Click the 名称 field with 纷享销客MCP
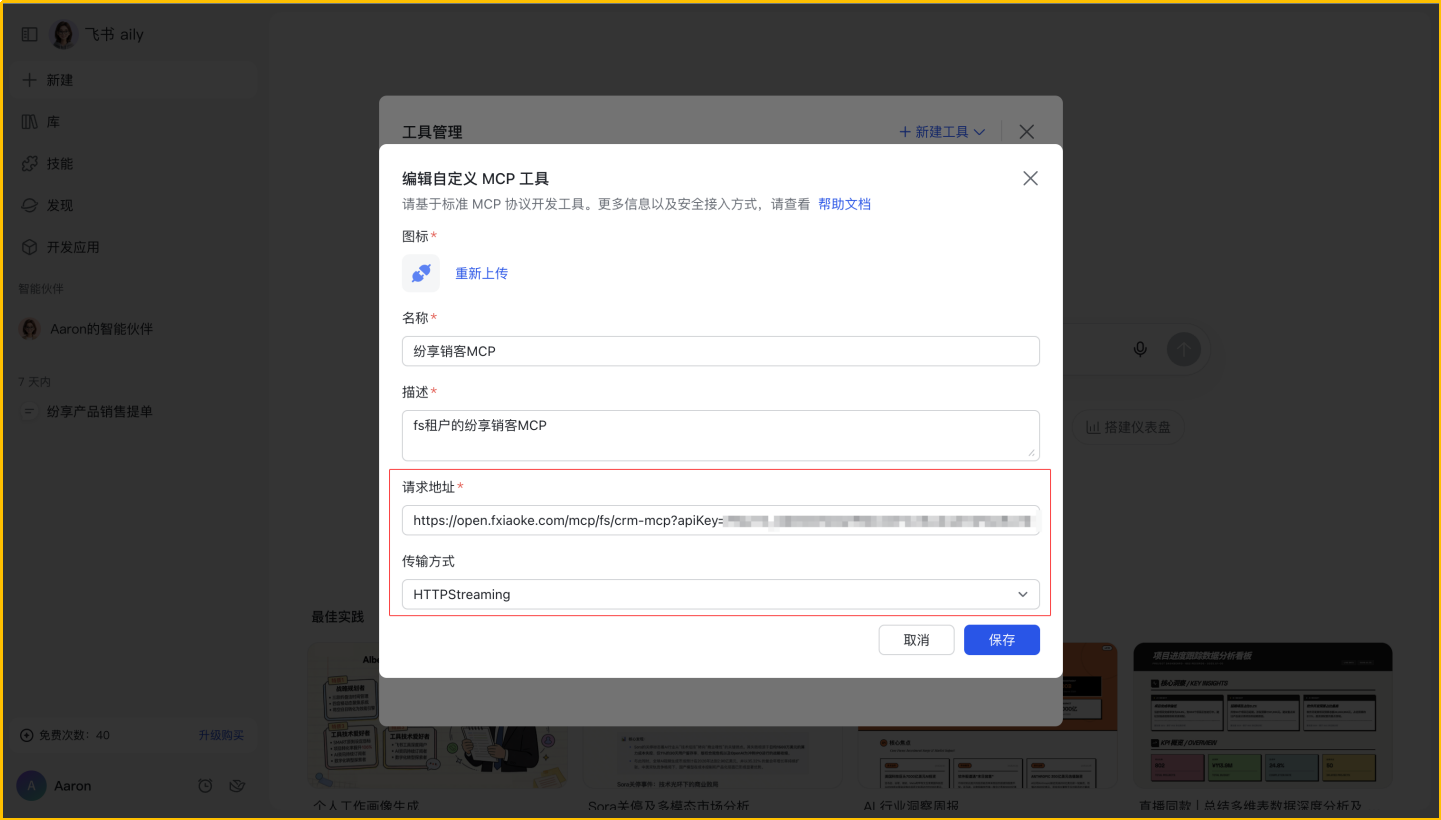The width and height of the screenshot is (1441, 820). [721, 351]
